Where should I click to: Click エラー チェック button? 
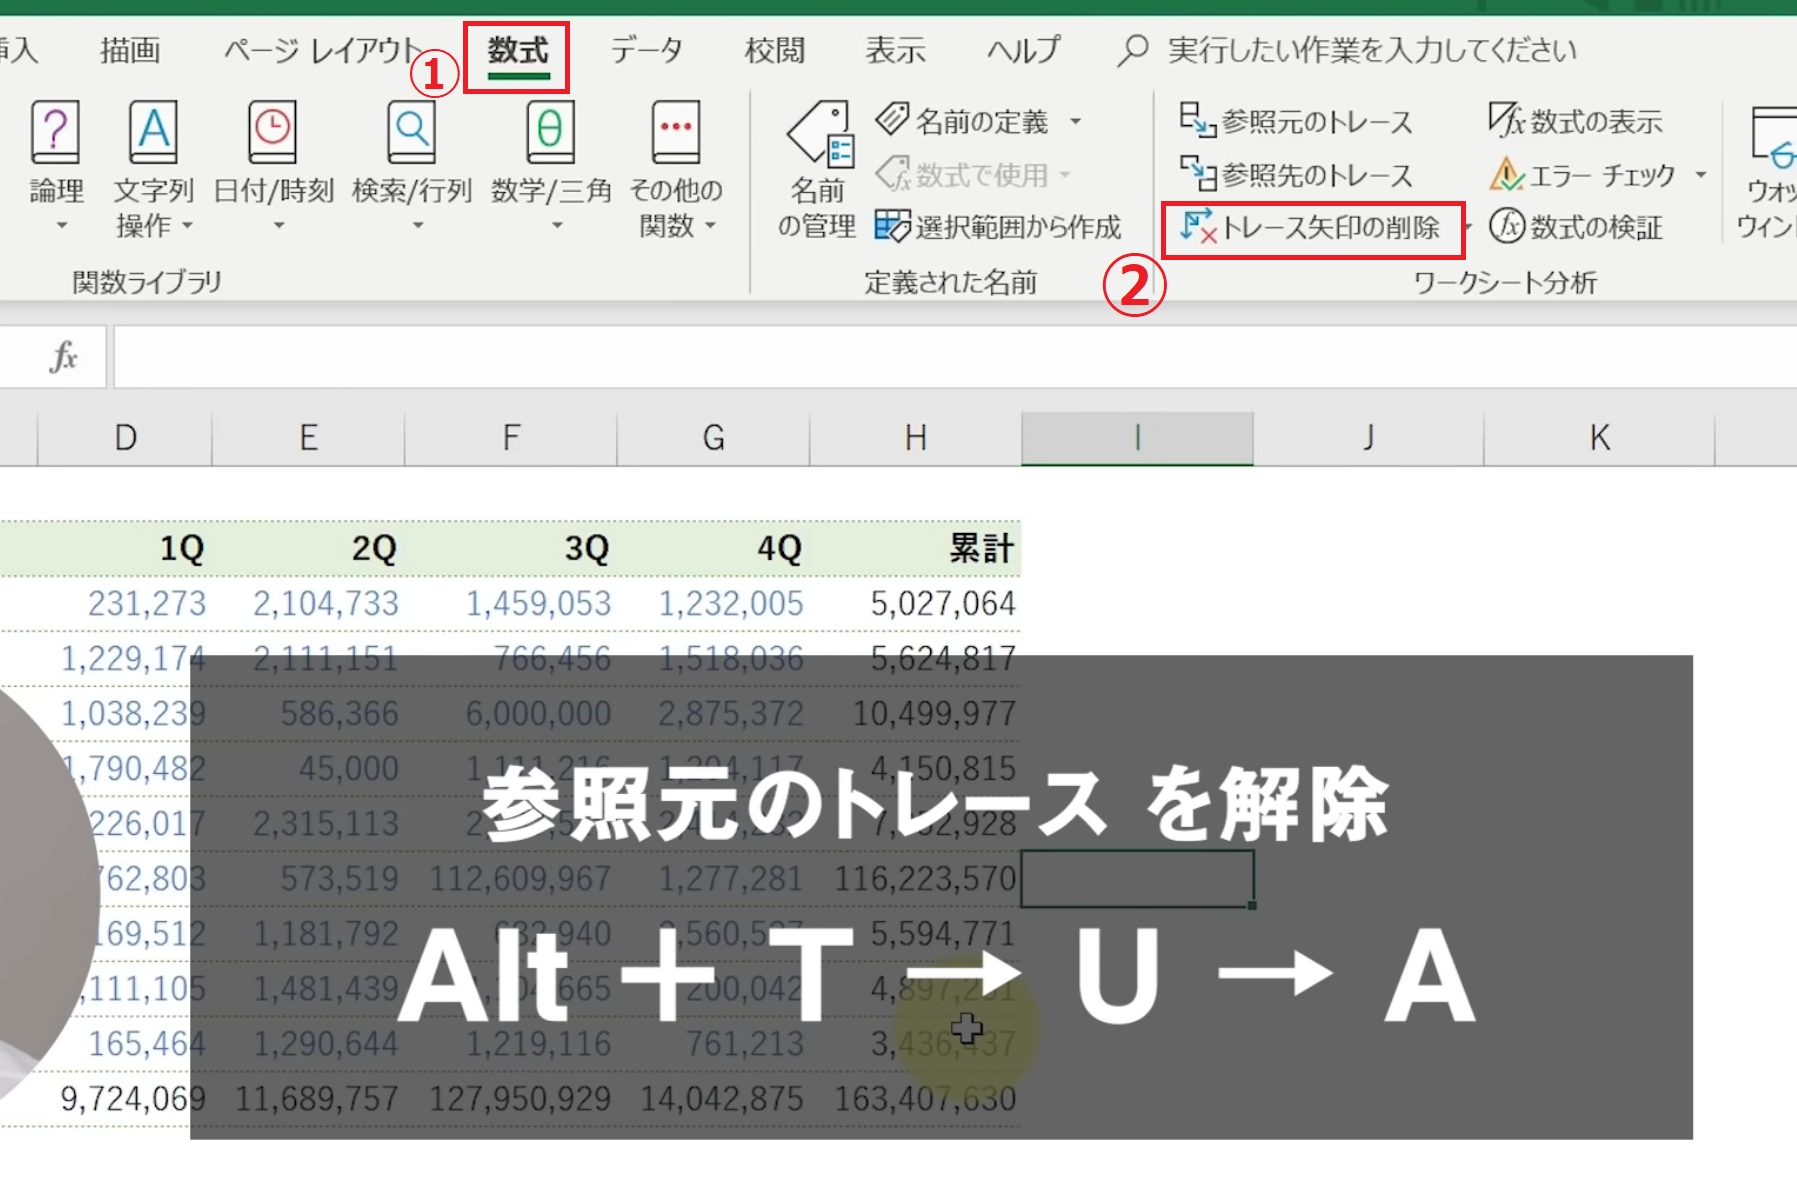(1582, 175)
